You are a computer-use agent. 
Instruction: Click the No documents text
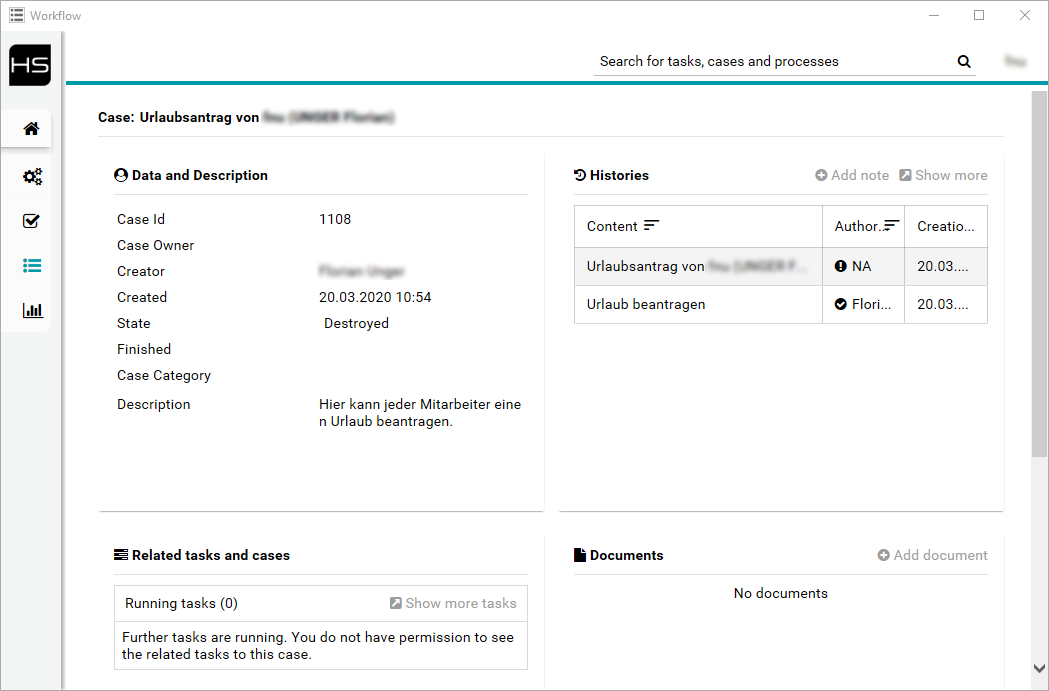[x=781, y=593]
